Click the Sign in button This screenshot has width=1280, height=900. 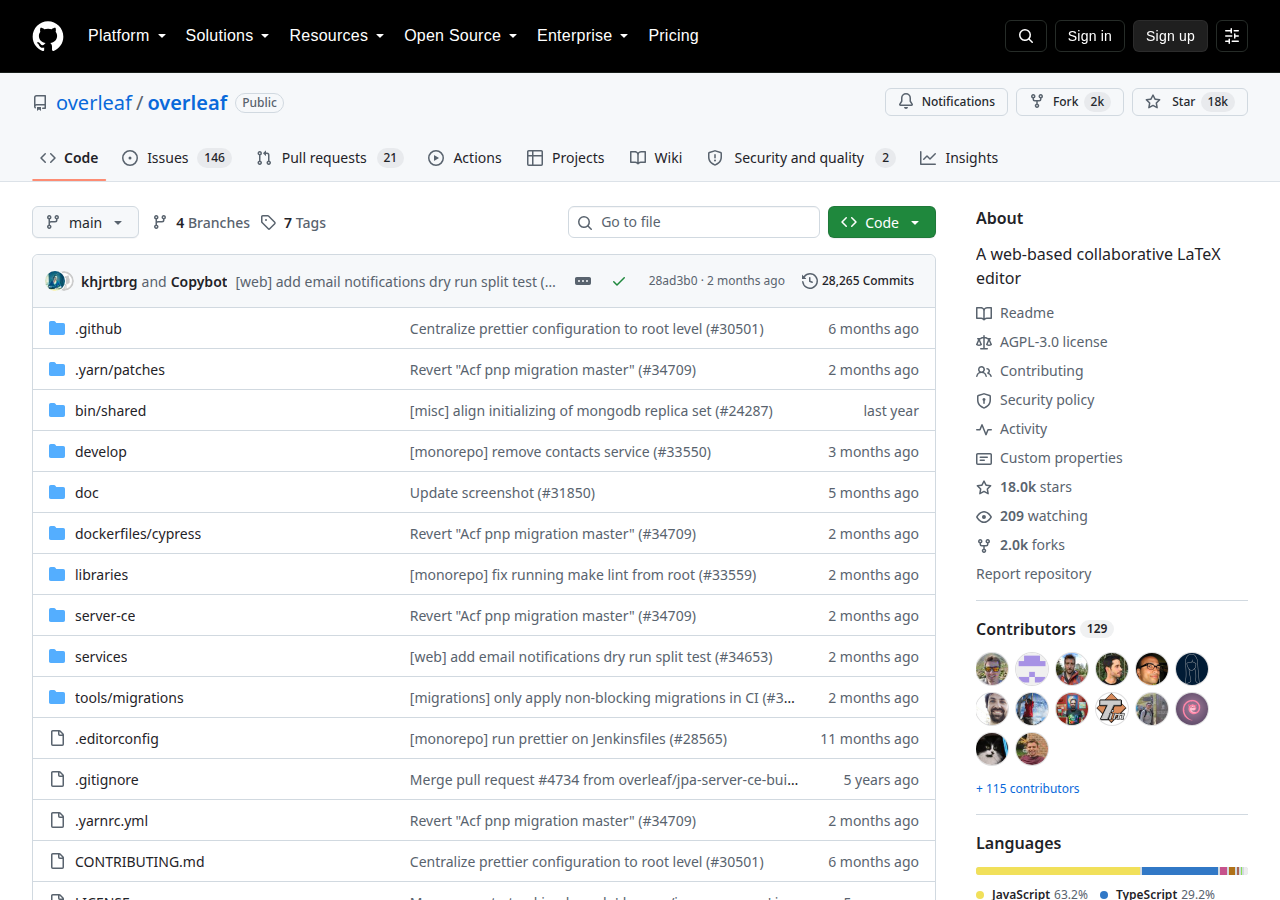pos(1089,36)
